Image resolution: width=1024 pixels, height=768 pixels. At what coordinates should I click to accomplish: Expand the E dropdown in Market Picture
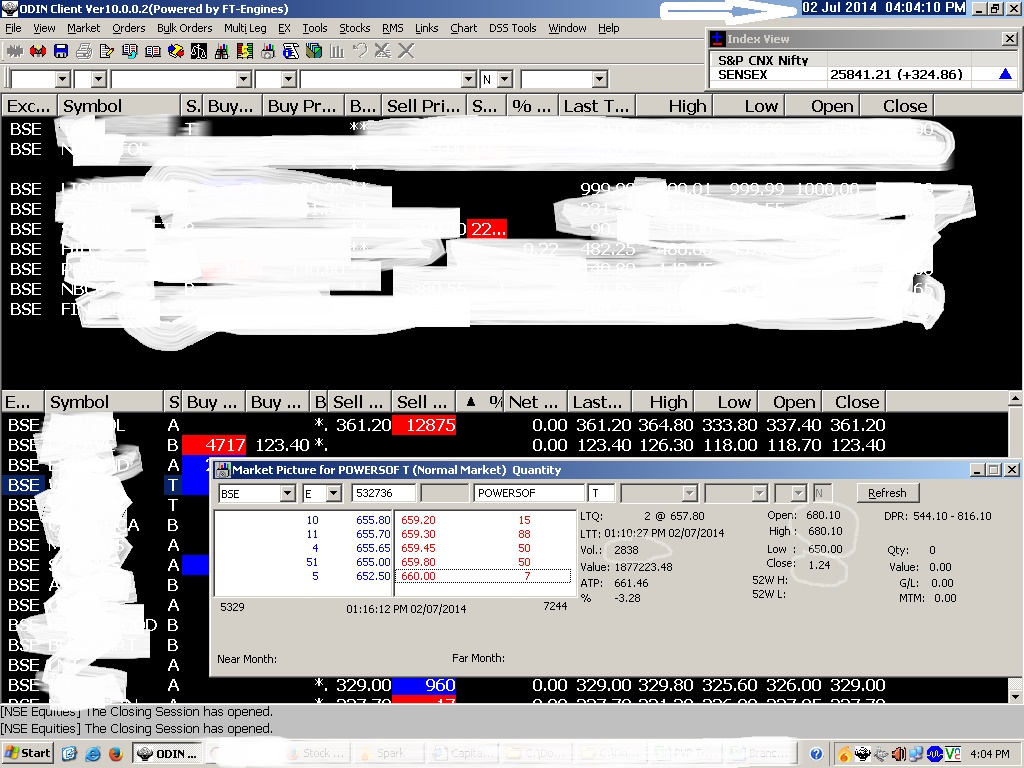(x=333, y=493)
